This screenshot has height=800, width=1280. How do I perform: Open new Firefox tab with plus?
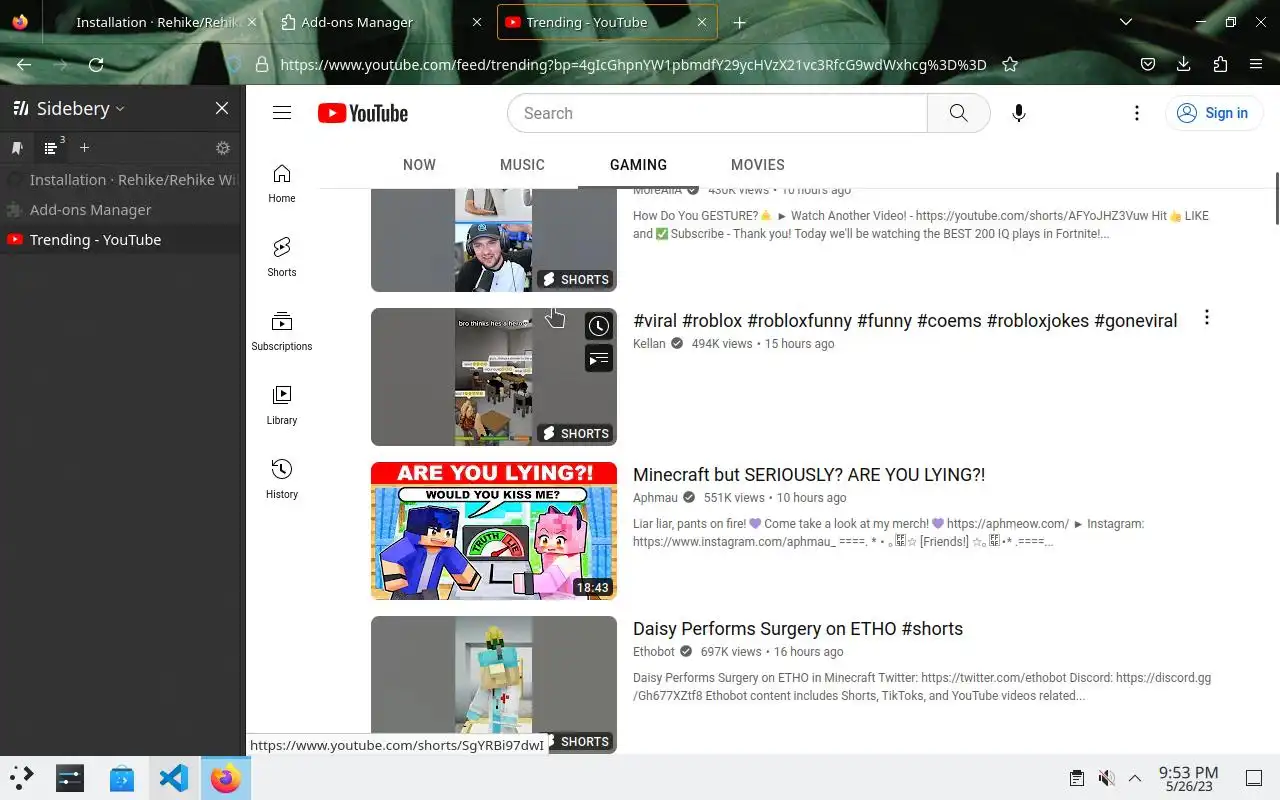click(739, 22)
